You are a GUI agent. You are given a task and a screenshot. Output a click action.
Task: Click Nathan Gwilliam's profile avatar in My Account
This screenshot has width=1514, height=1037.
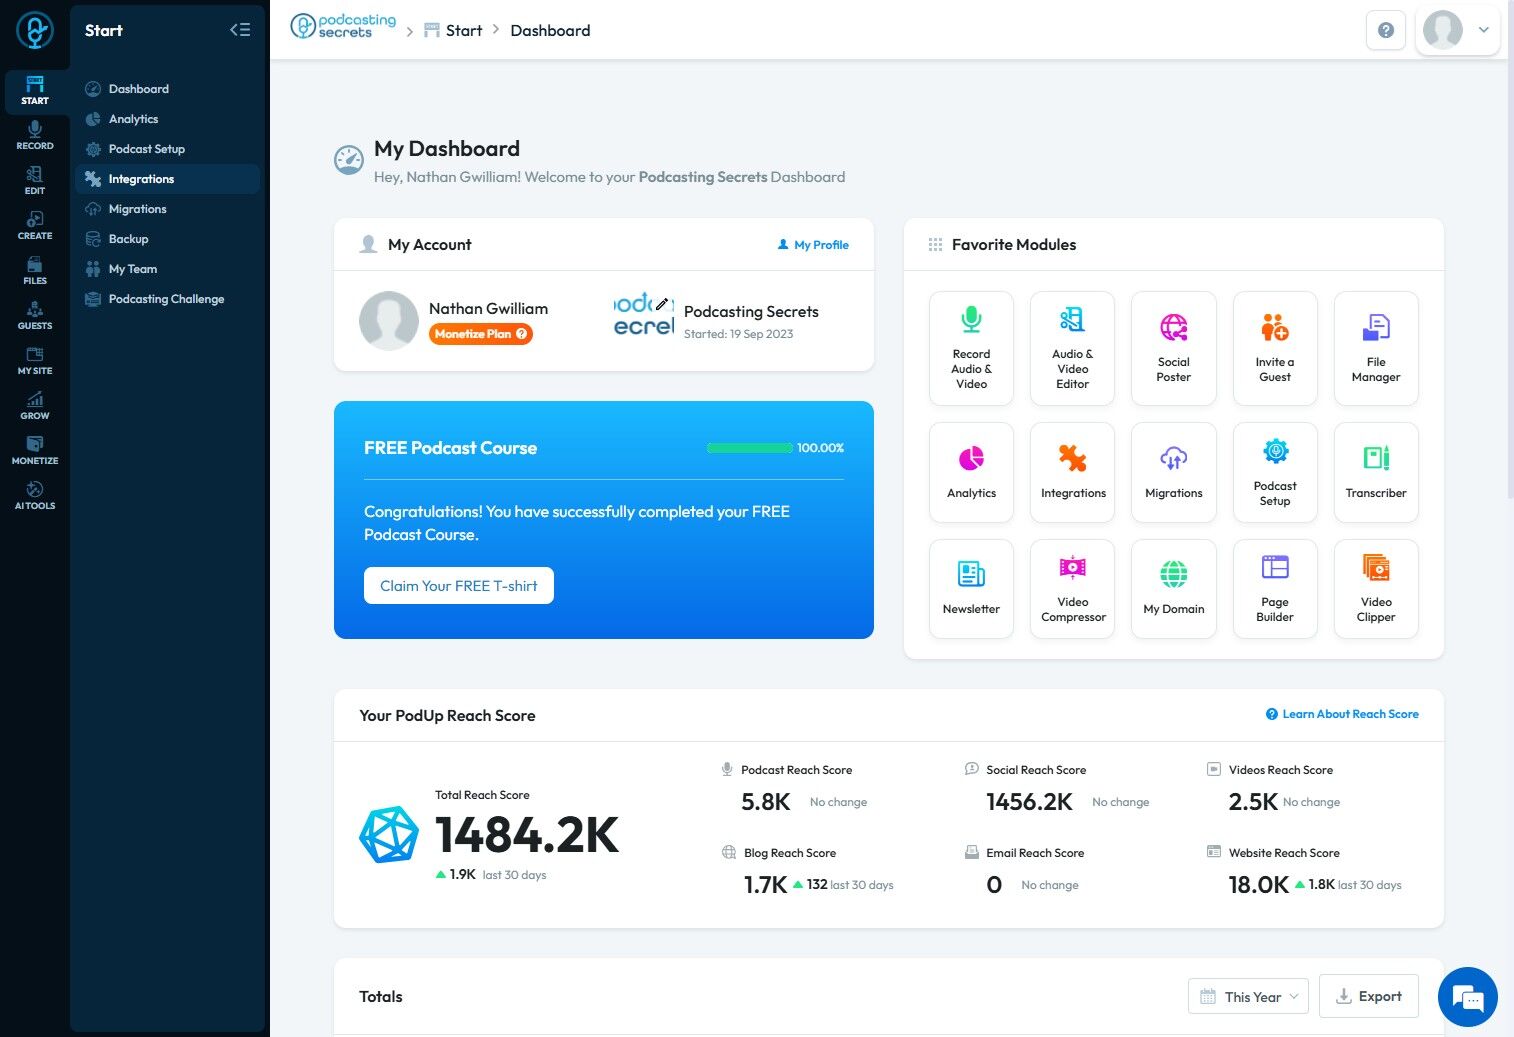click(389, 321)
